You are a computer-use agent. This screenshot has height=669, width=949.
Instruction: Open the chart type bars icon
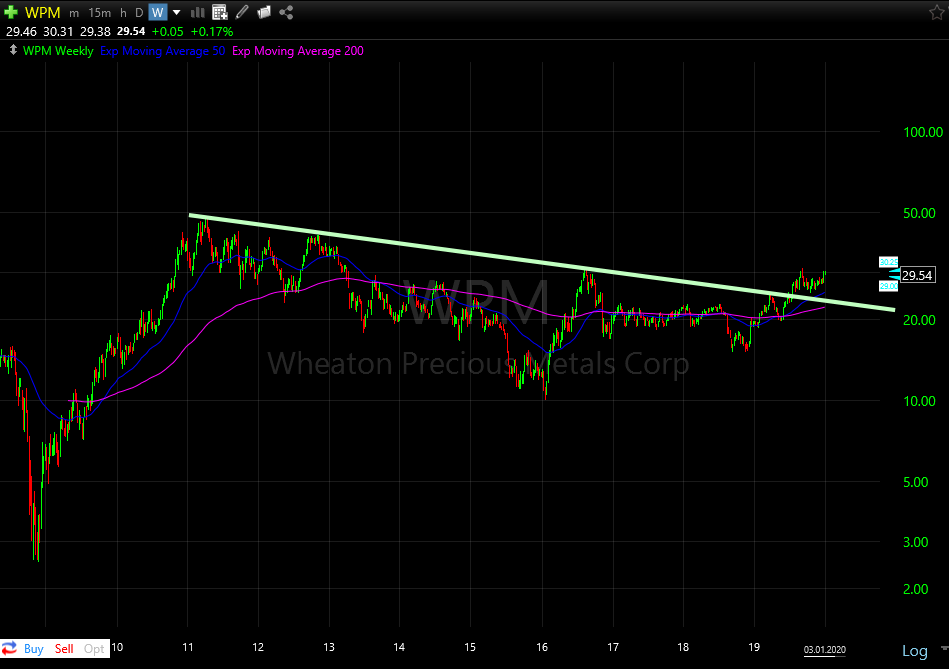click(198, 12)
